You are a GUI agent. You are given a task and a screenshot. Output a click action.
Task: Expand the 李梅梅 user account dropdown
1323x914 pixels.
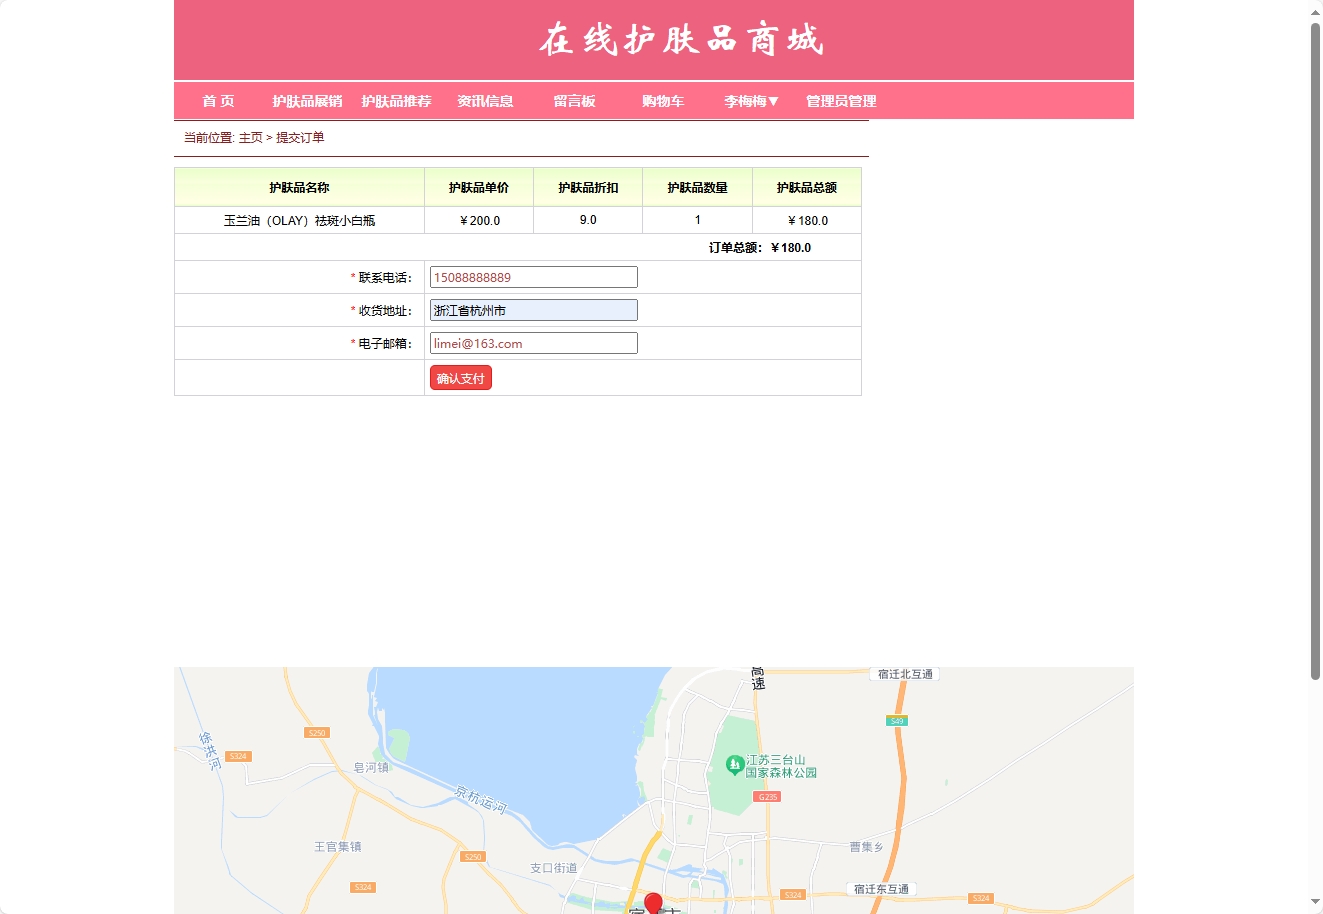[x=750, y=101]
